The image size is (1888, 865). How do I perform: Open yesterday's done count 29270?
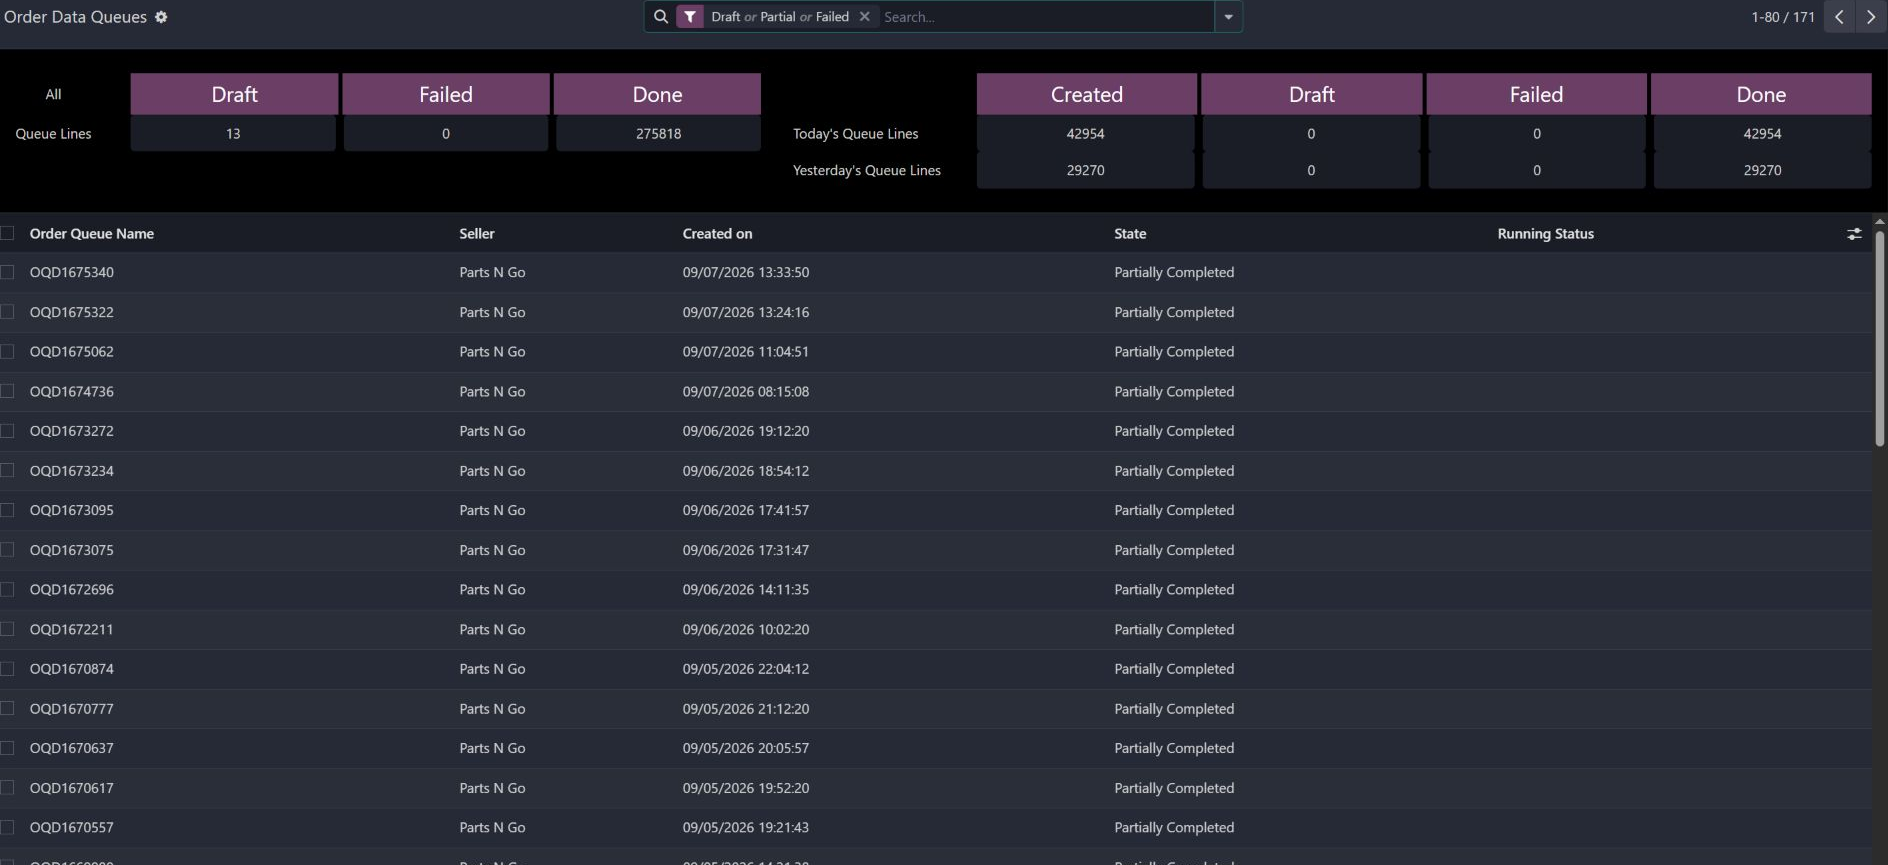coord(1762,170)
